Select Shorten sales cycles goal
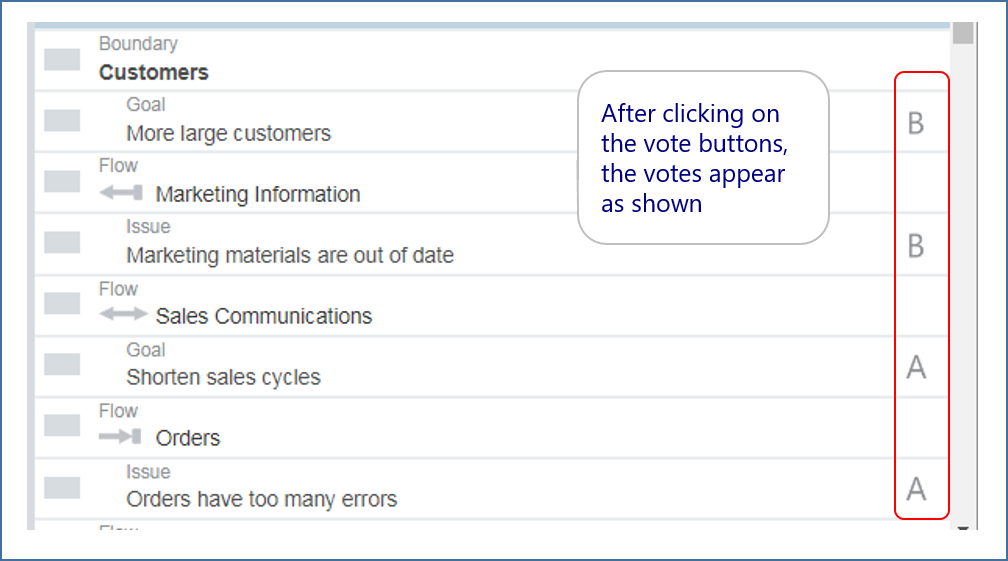1008x561 pixels. click(x=223, y=378)
